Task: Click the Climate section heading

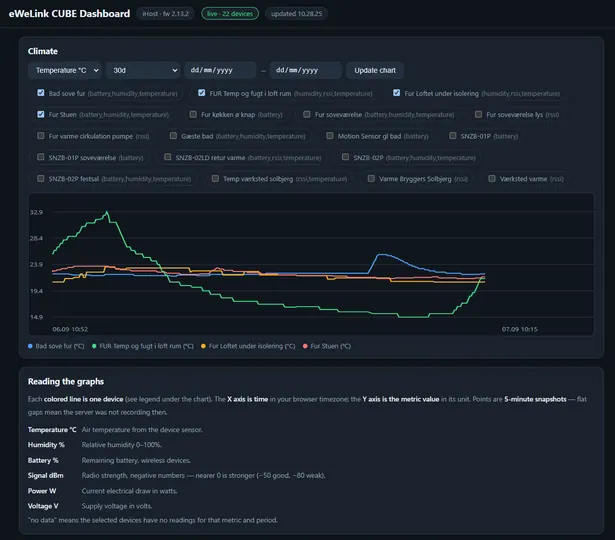Action: (x=43, y=51)
